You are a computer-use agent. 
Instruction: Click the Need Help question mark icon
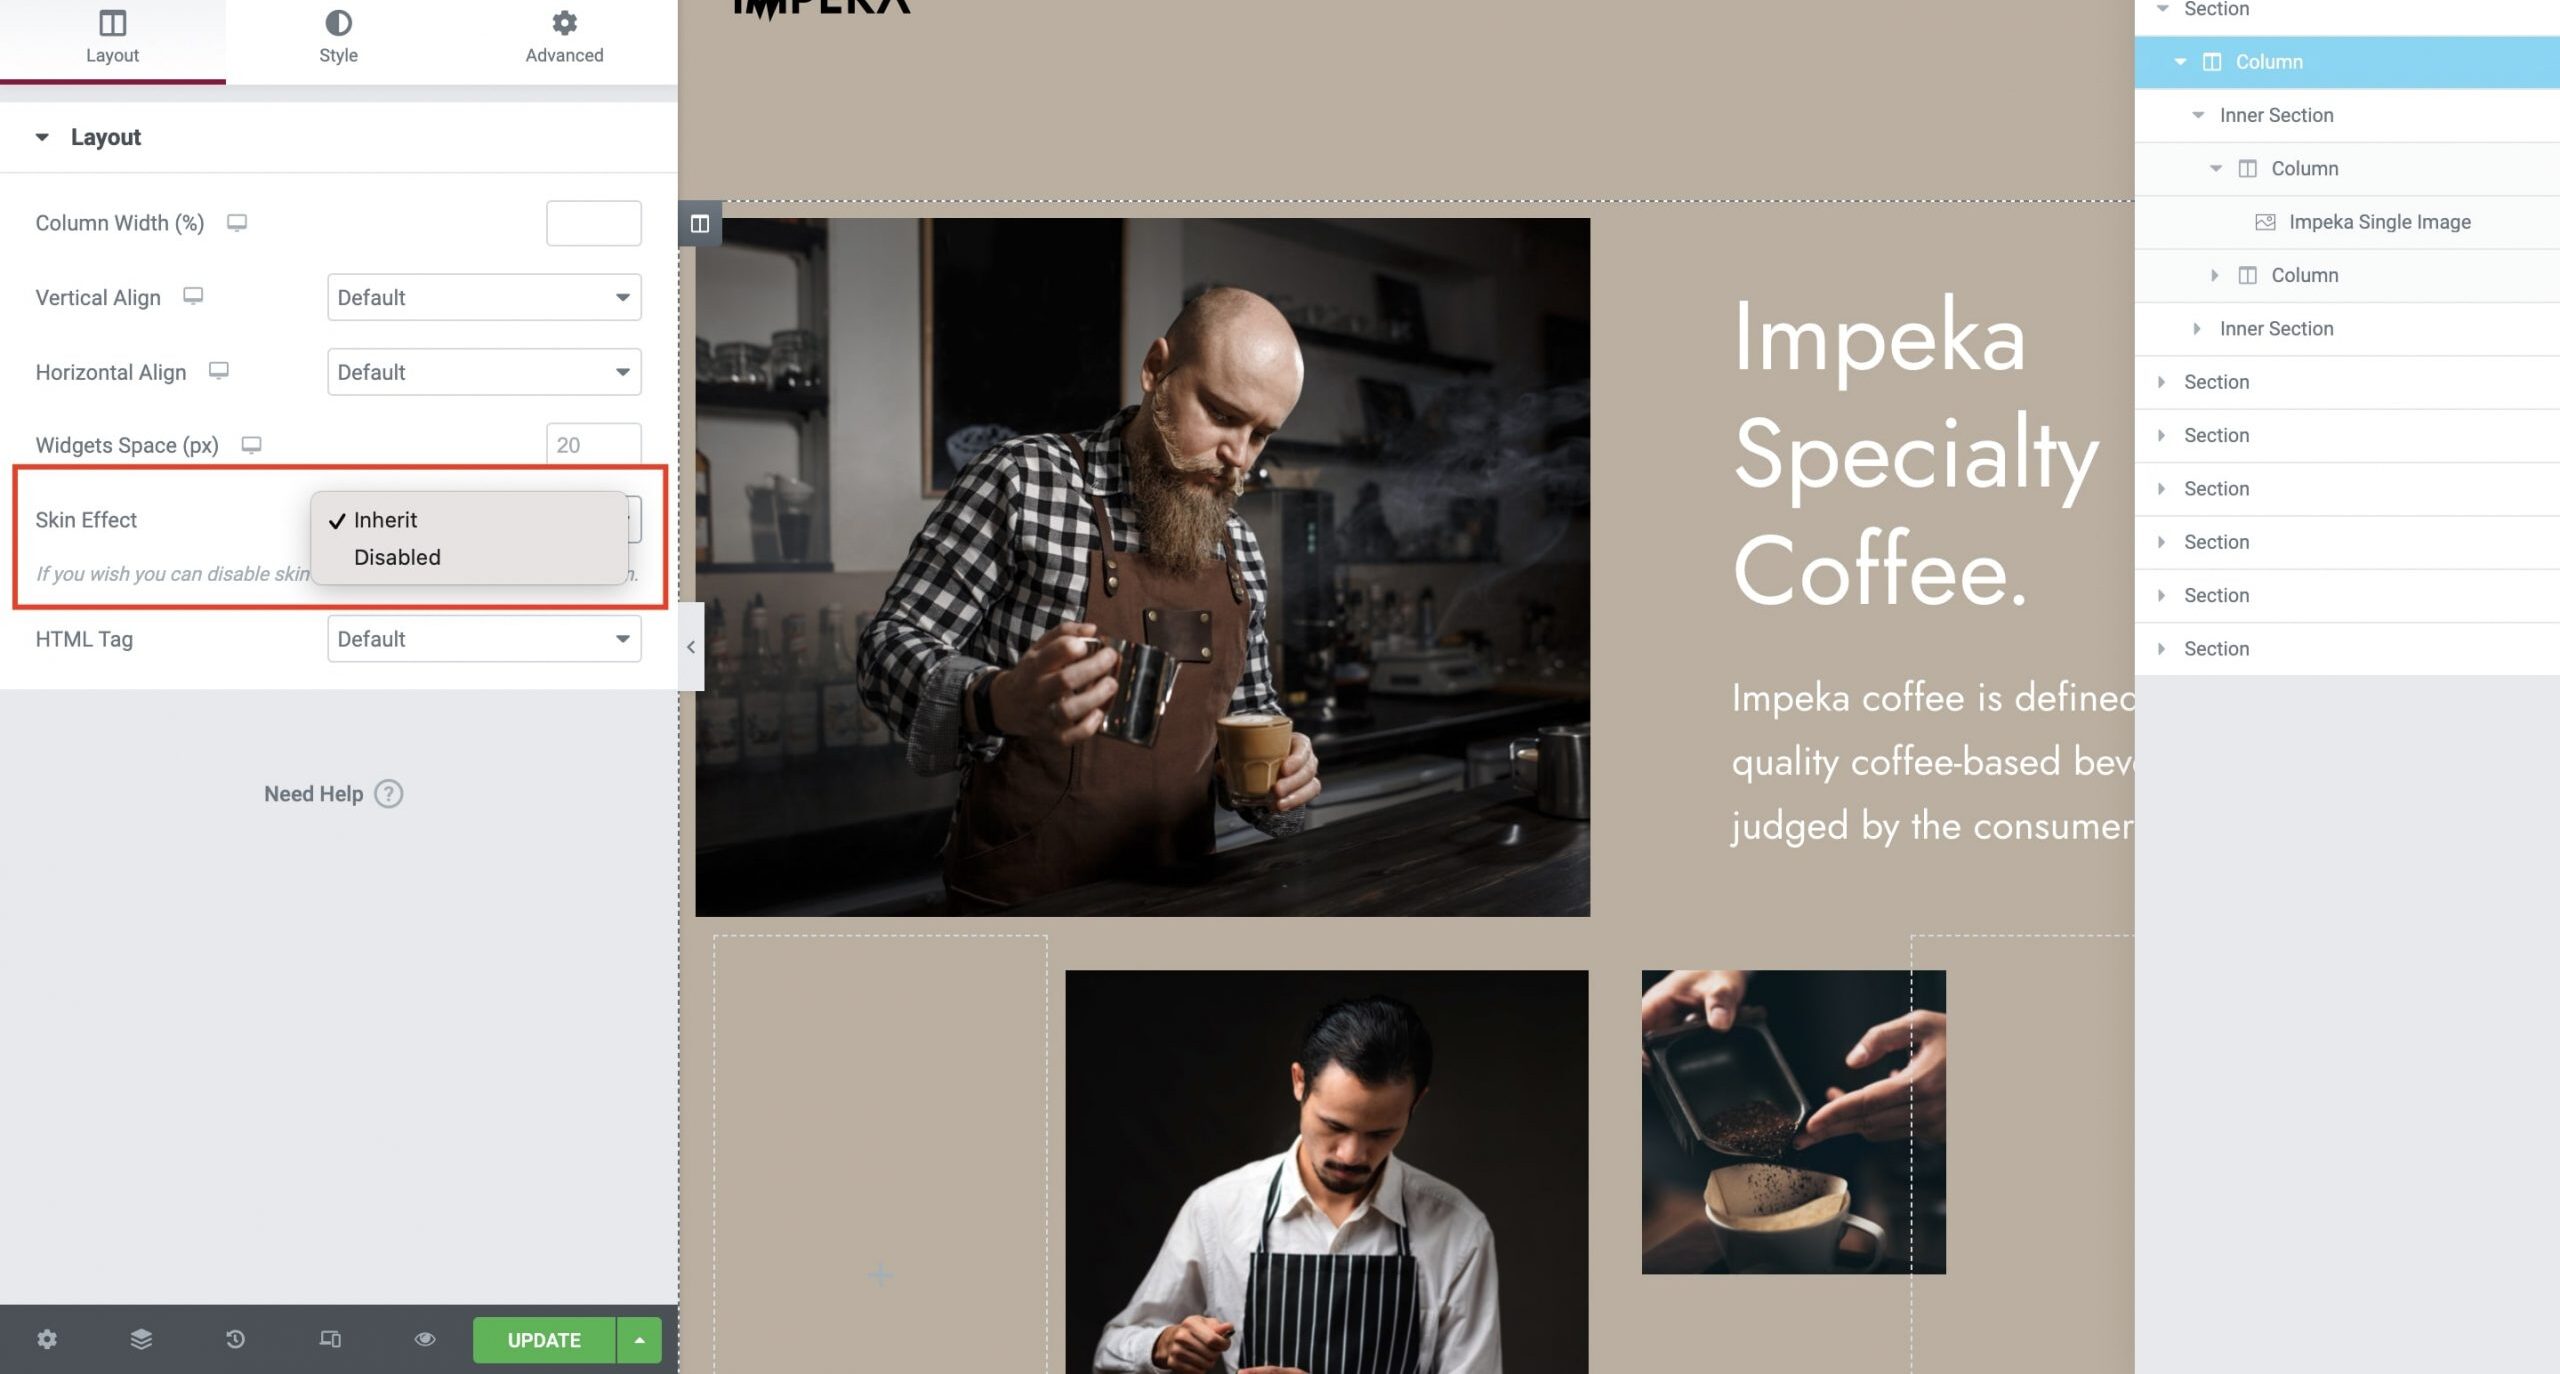(388, 793)
